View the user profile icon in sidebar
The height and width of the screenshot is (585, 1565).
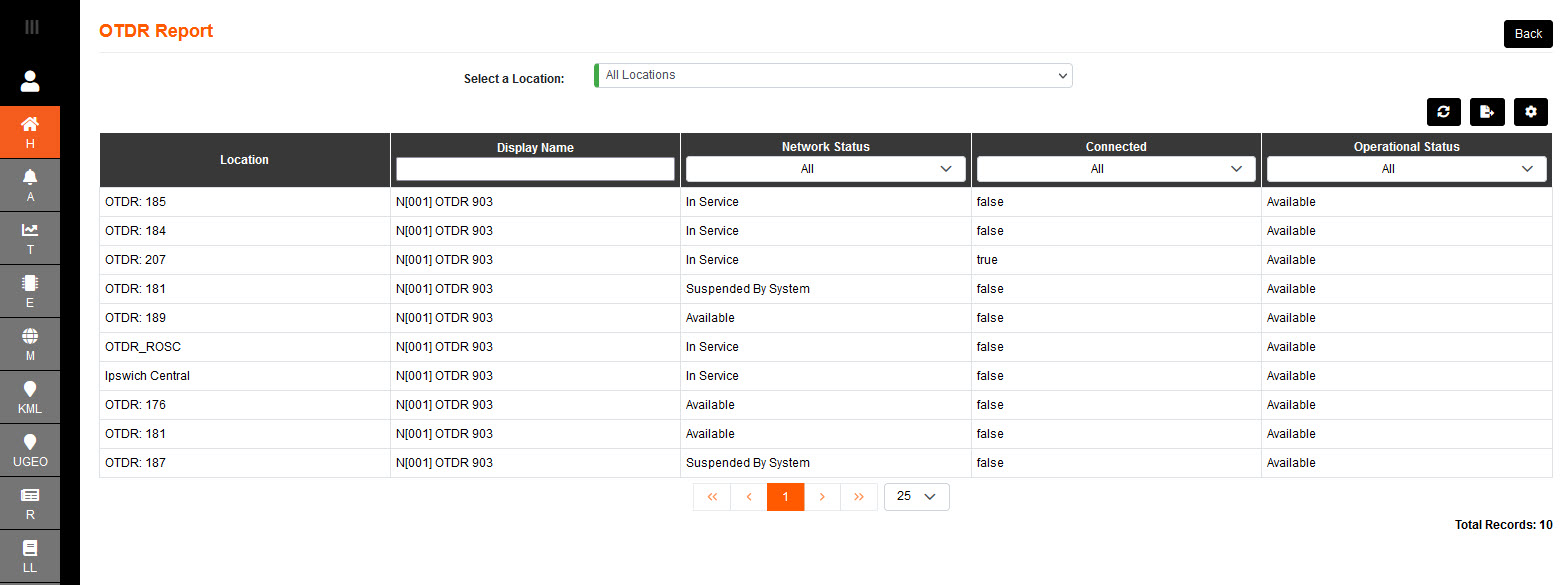tap(30, 79)
